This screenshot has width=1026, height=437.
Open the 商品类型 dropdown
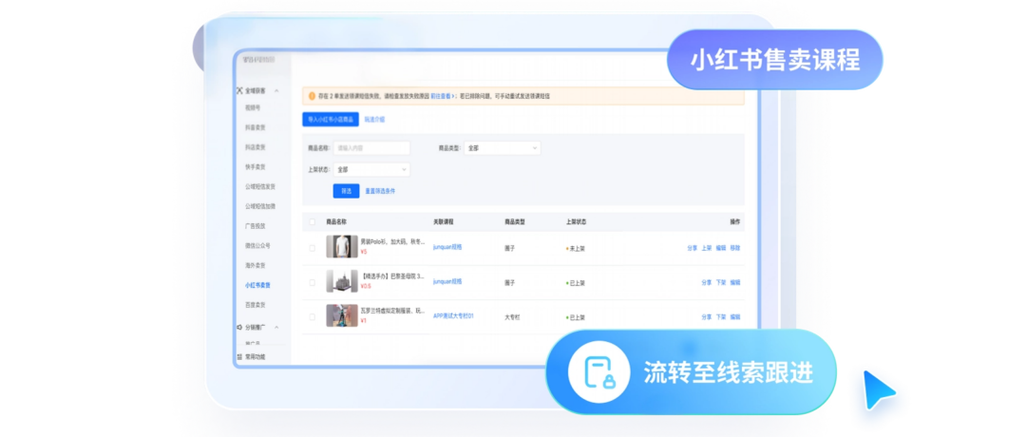(x=502, y=148)
